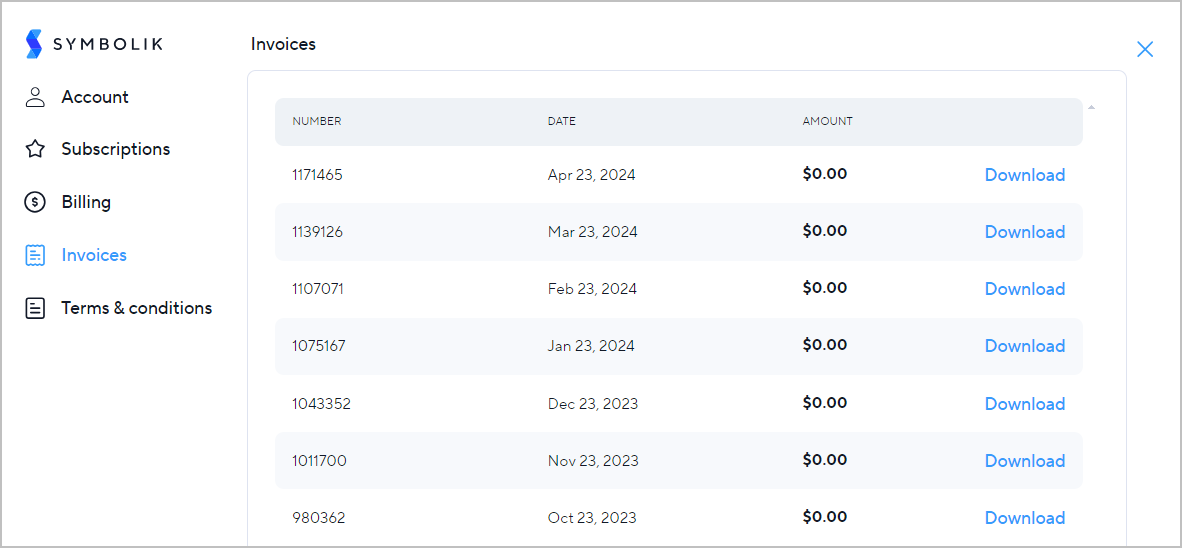Click the Terms & conditions document icon

click(35, 308)
